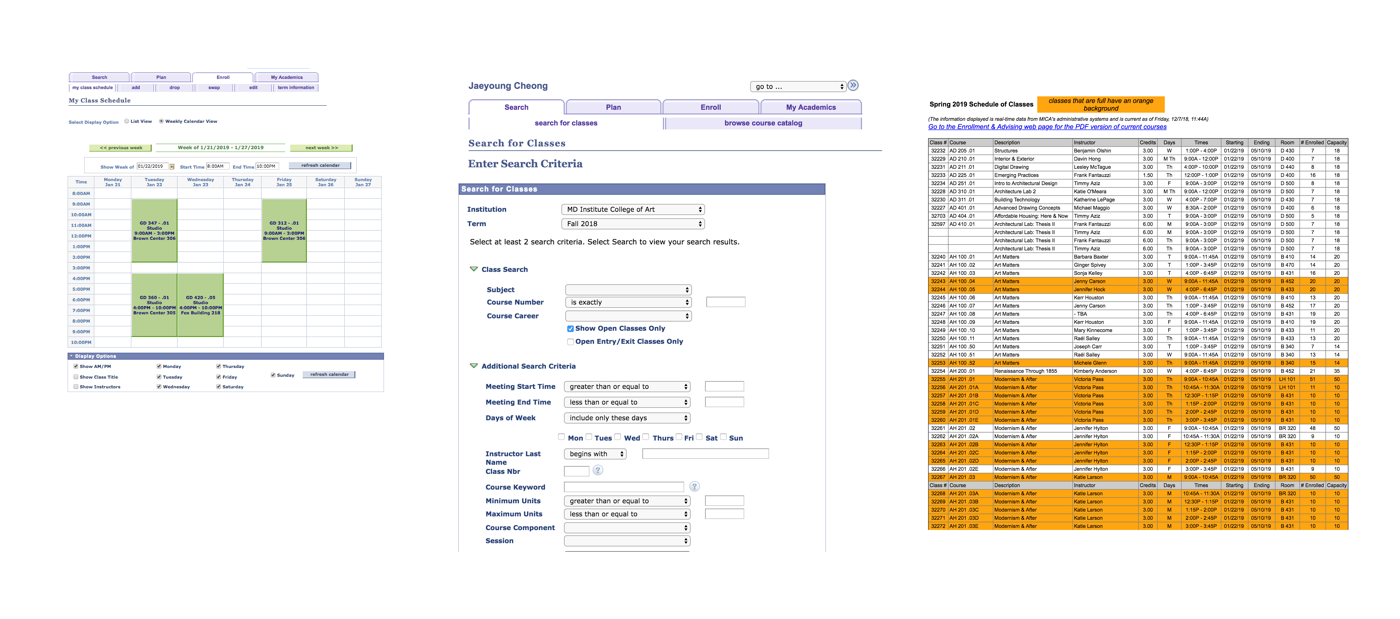Open the Term dropdown showing Fall 2018

pyautogui.click(x=632, y=224)
